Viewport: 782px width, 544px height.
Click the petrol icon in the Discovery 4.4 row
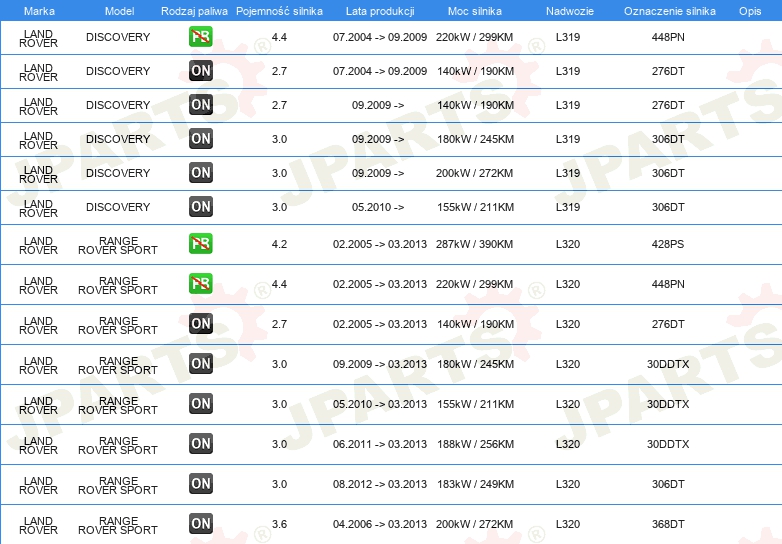200,37
